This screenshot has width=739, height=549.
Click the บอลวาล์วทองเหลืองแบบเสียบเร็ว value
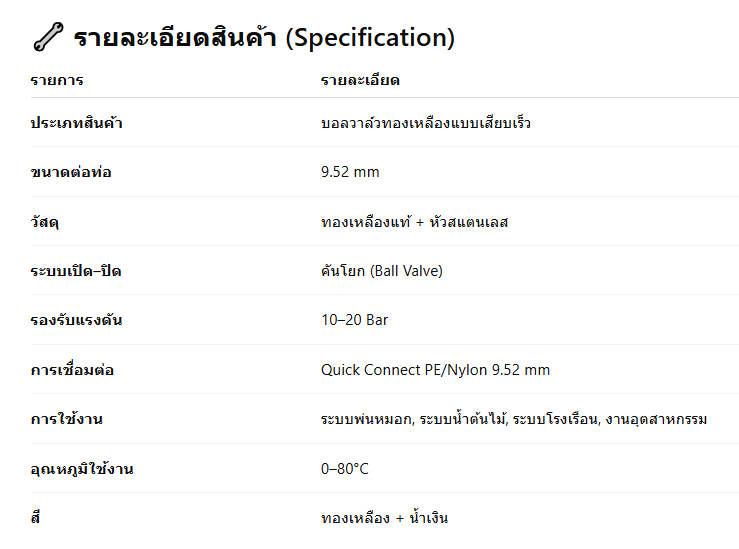[426, 123]
